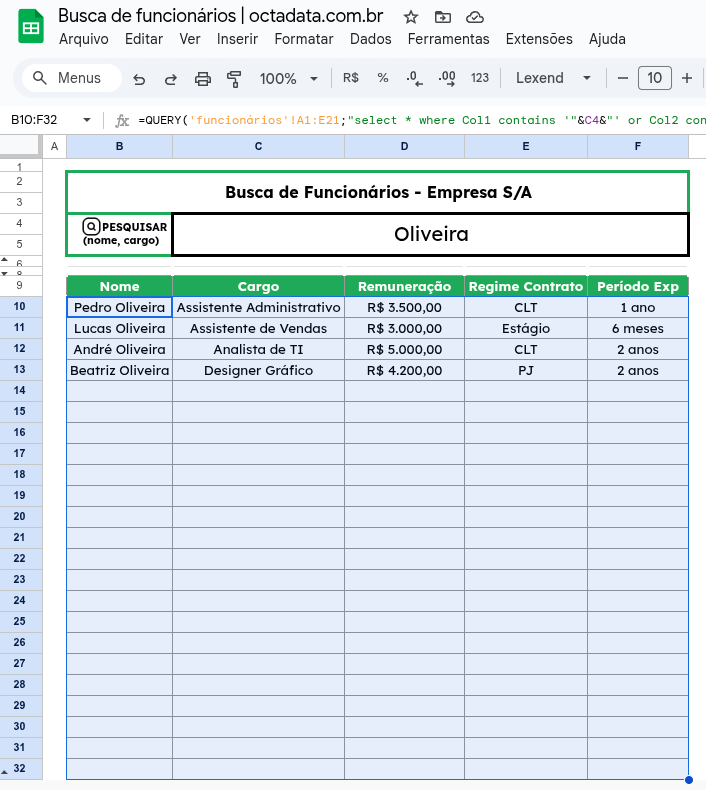Decrease font size with minus
Screen dimensions: 706x790
click(623, 78)
